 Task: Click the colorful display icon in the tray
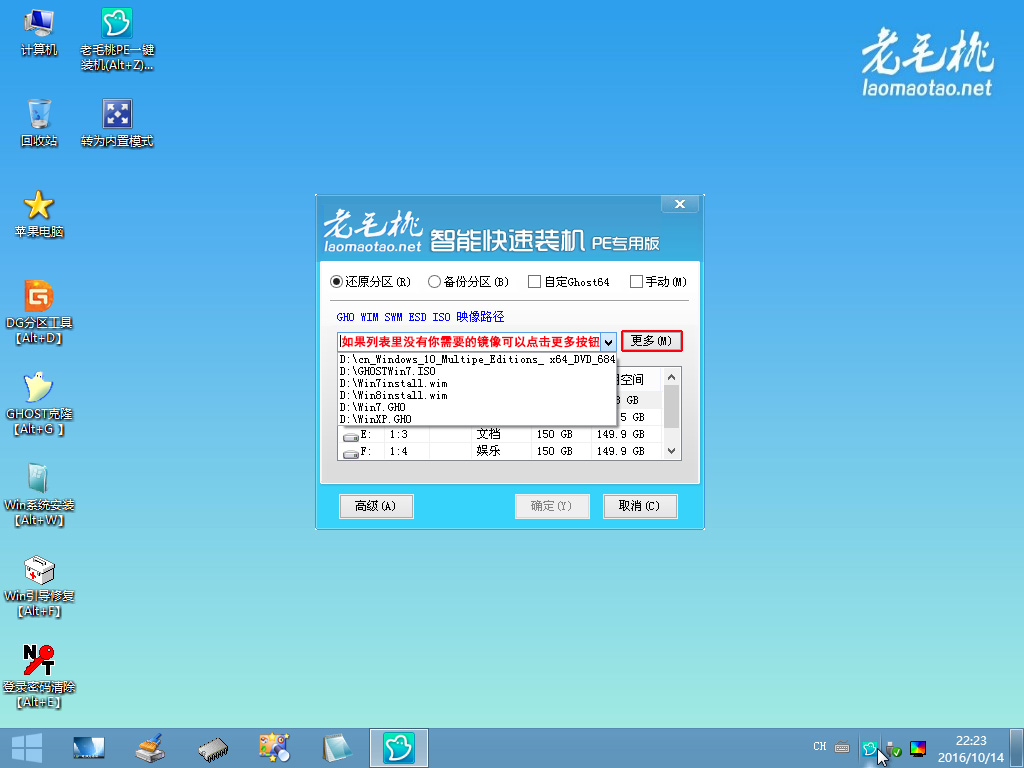click(x=918, y=748)
